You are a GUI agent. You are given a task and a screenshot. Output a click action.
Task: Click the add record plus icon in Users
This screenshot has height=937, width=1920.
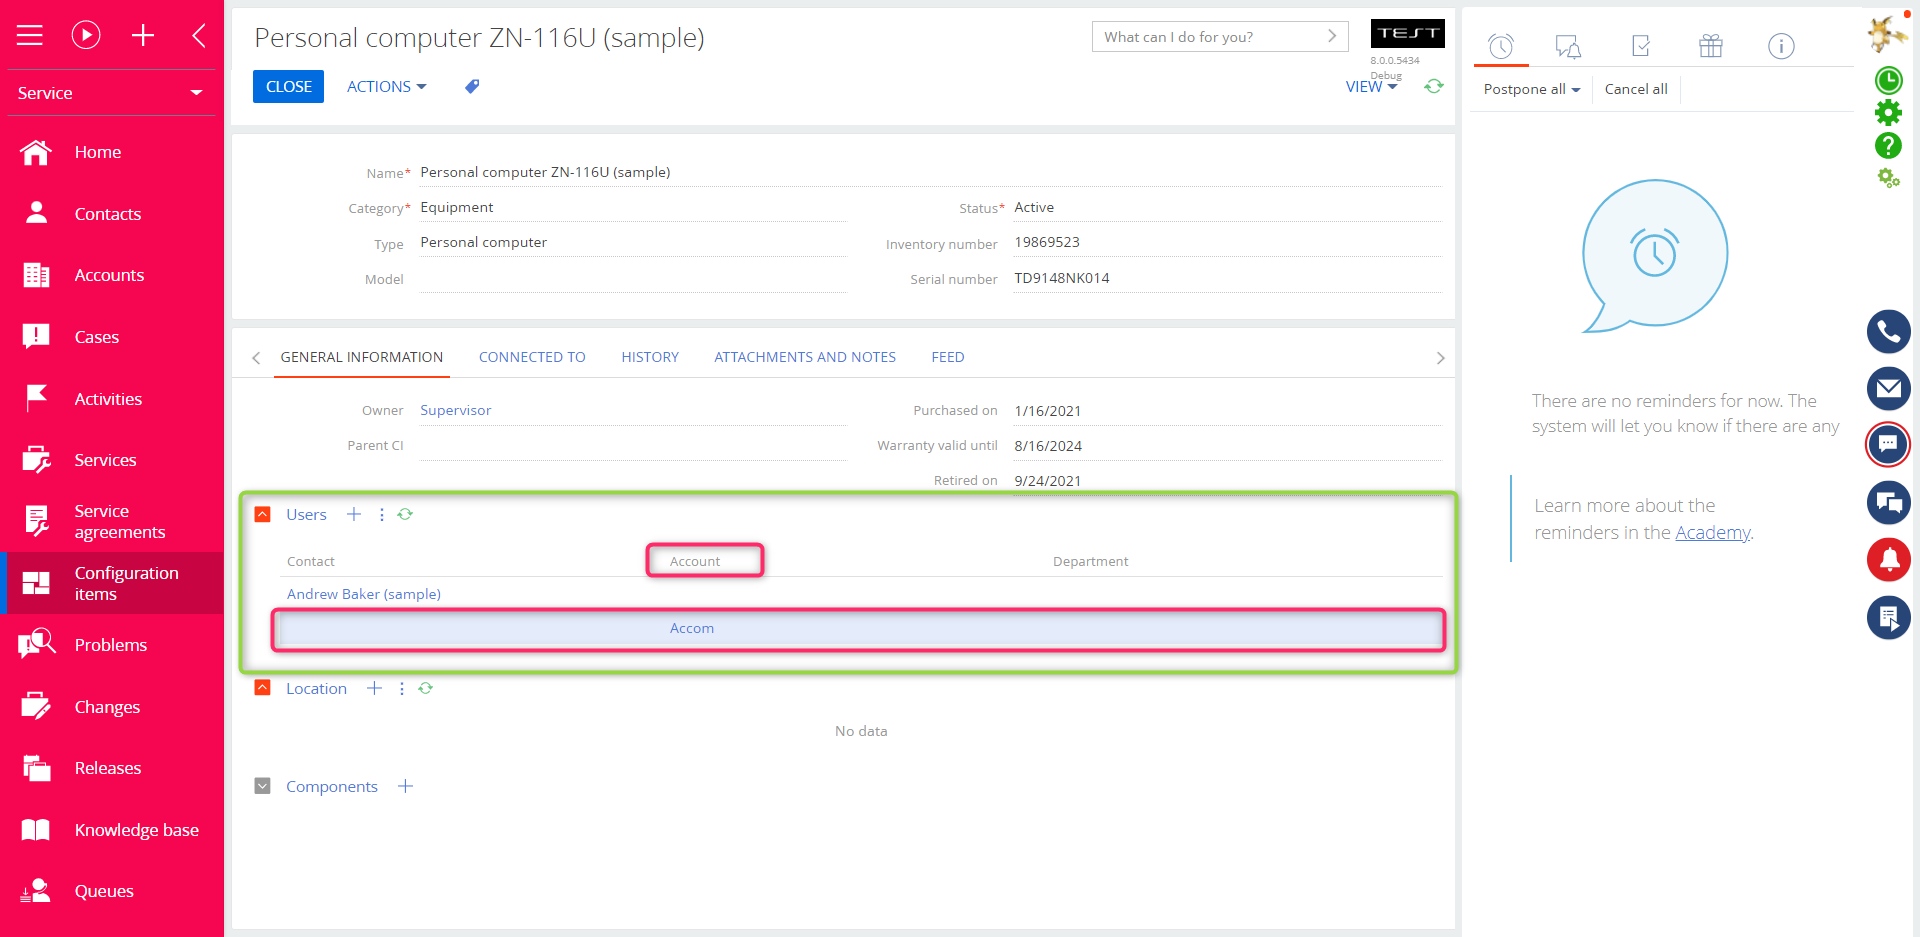pos(354,514)
